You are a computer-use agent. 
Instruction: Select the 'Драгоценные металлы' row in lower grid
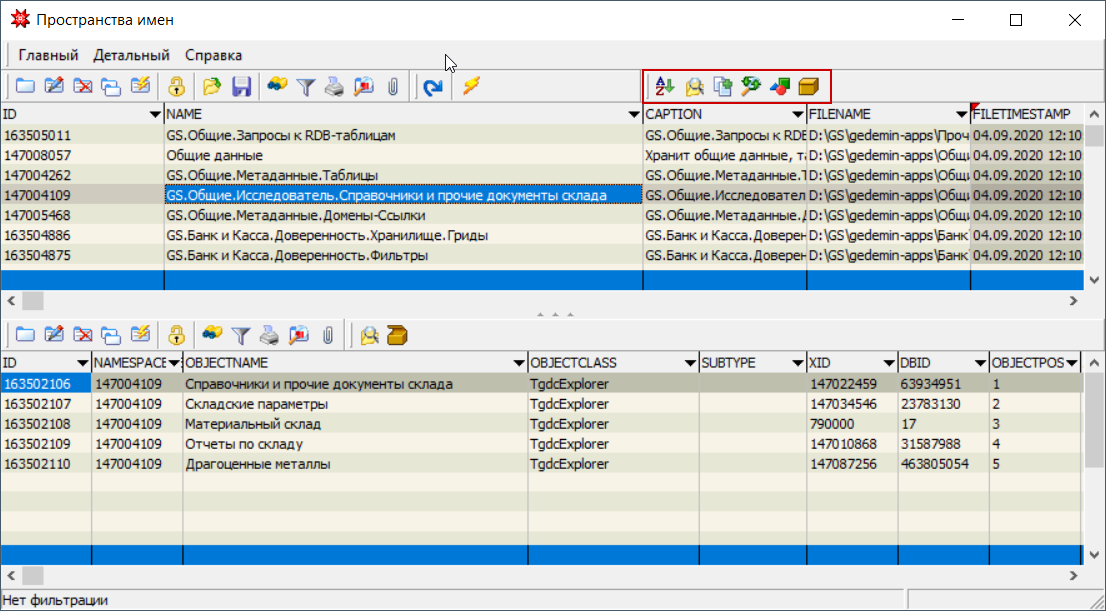point(257,464)
